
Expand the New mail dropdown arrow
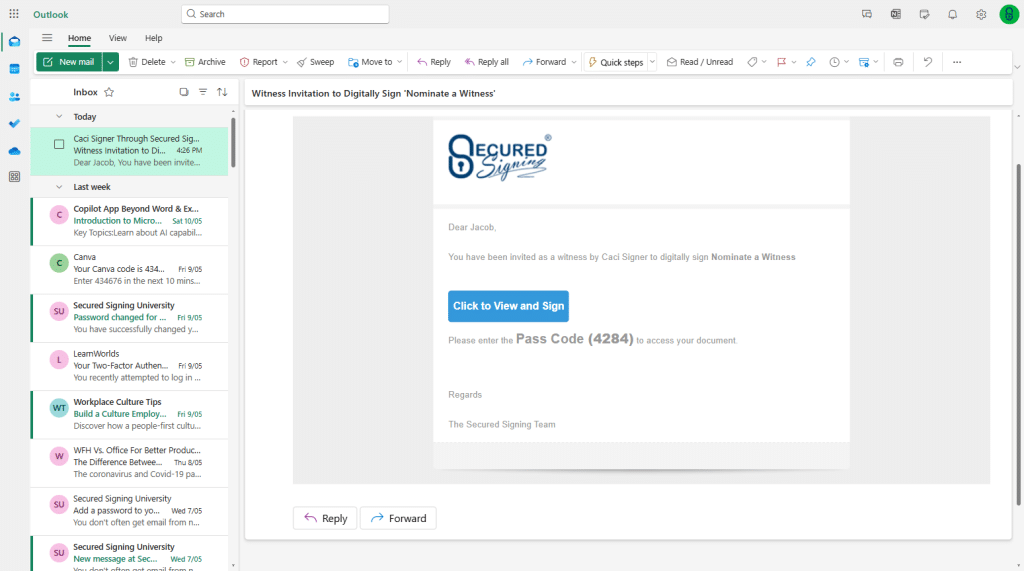click(x=110, y=62)
